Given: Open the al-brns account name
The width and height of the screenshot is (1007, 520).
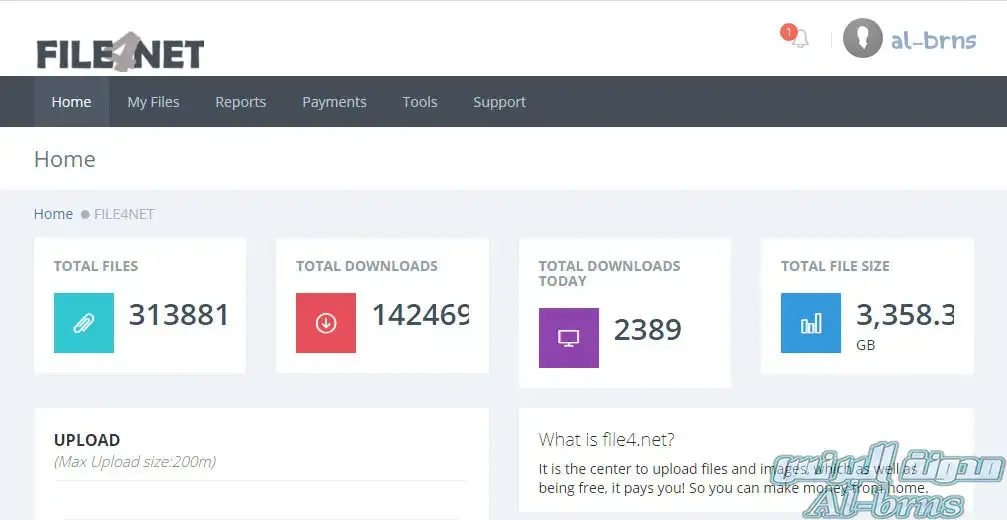Looking at the screenshot, I should tap(933, 40).
